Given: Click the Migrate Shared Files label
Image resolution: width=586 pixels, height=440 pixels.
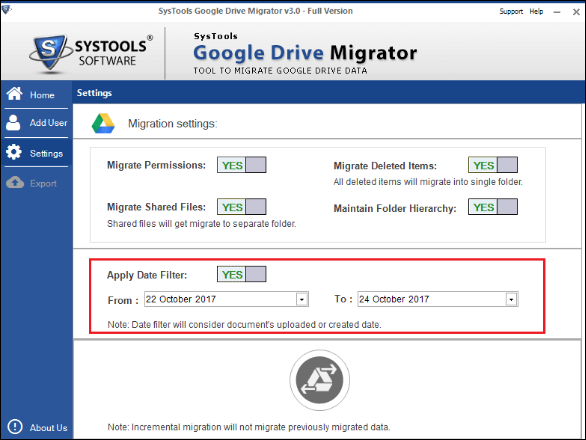Looking at the screenshot, I should click(x=156, y=207).
